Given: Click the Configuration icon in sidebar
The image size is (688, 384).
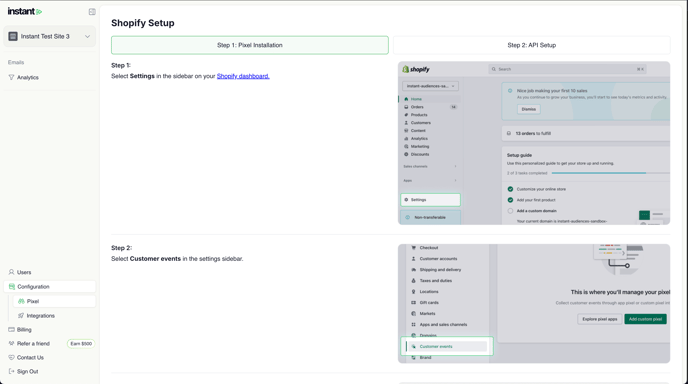Looking at the screenshot, I should click(x=12, y=287).
